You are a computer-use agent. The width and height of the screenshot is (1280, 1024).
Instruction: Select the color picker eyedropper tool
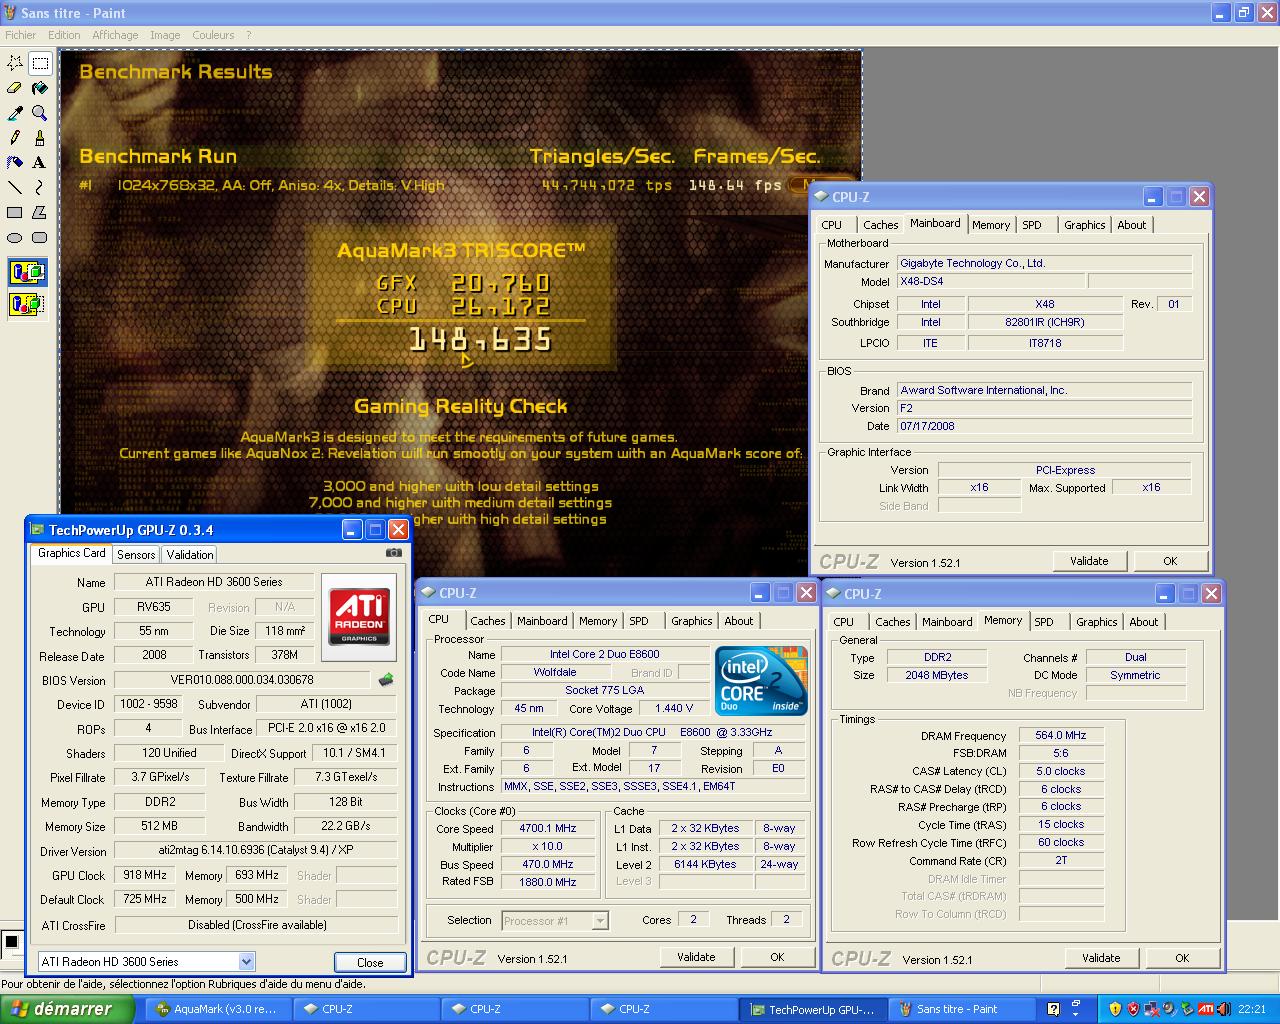coord(15,113)
